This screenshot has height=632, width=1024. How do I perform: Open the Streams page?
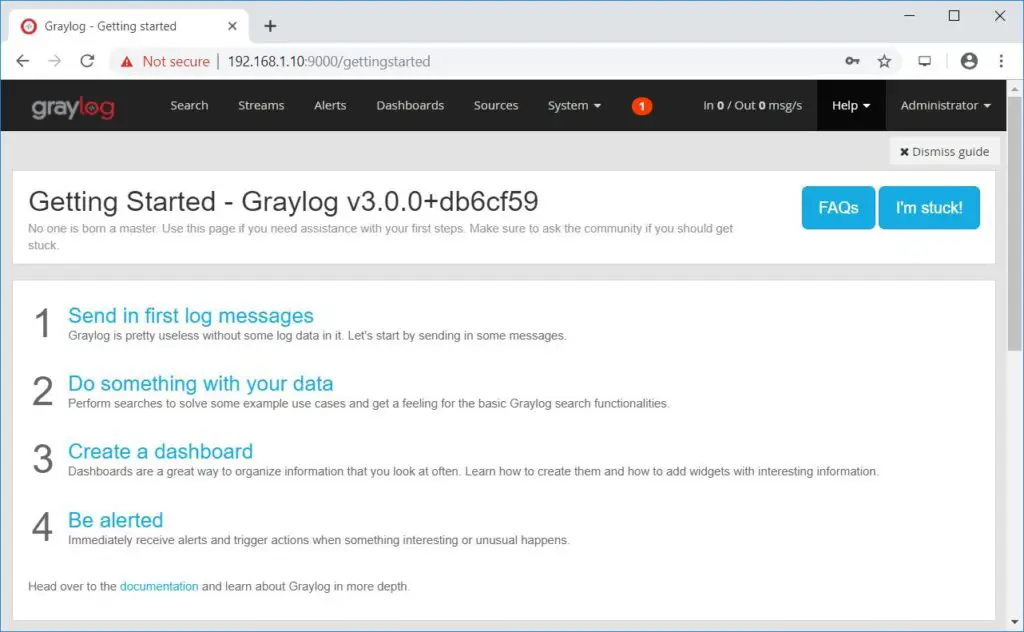[261, 106]
